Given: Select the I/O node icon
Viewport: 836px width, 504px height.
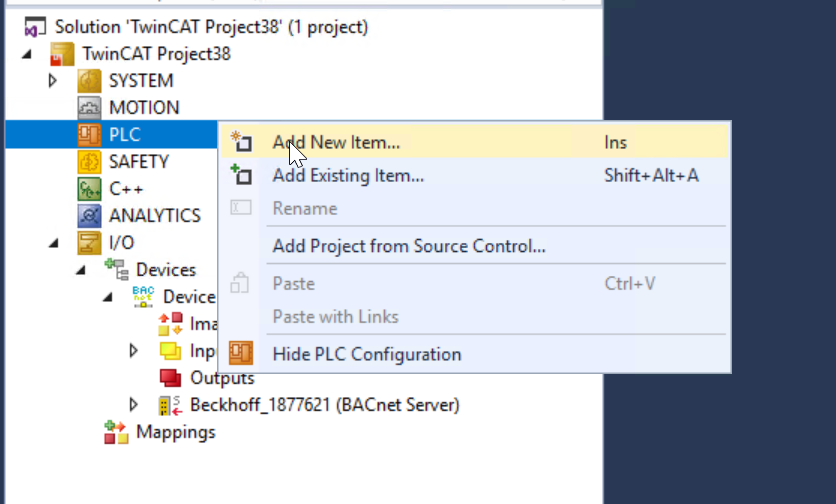Looking at the screenshot, I should click(x=89, y=243).
